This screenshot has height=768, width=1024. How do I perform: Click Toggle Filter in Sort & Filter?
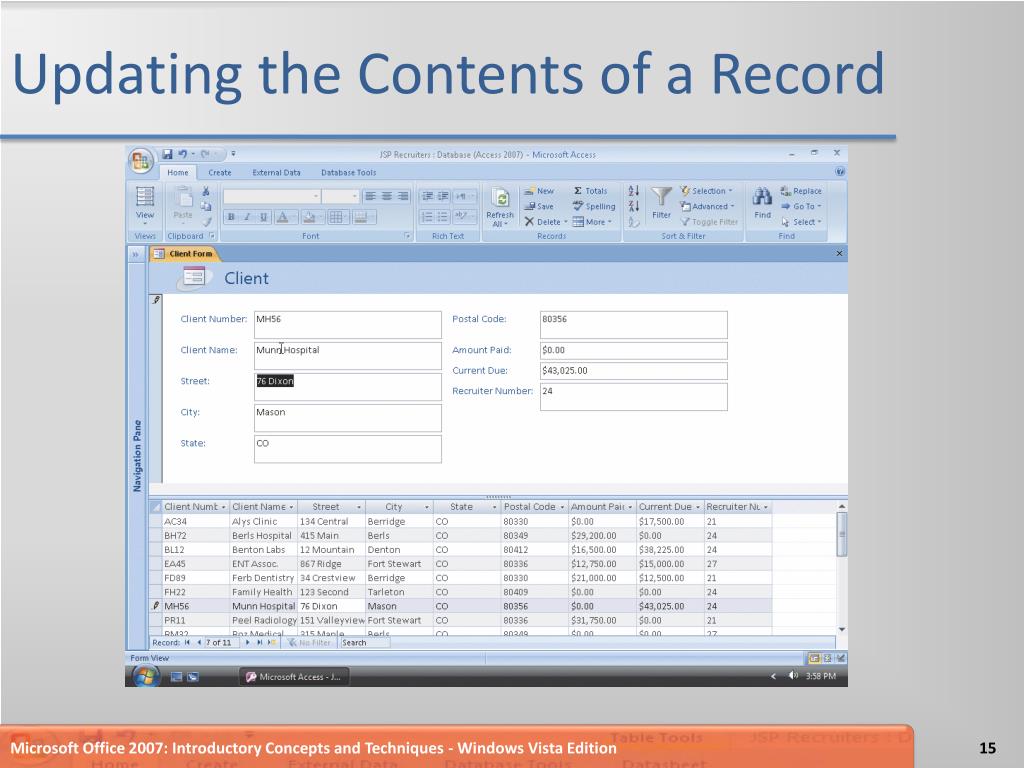click(709, 222)
